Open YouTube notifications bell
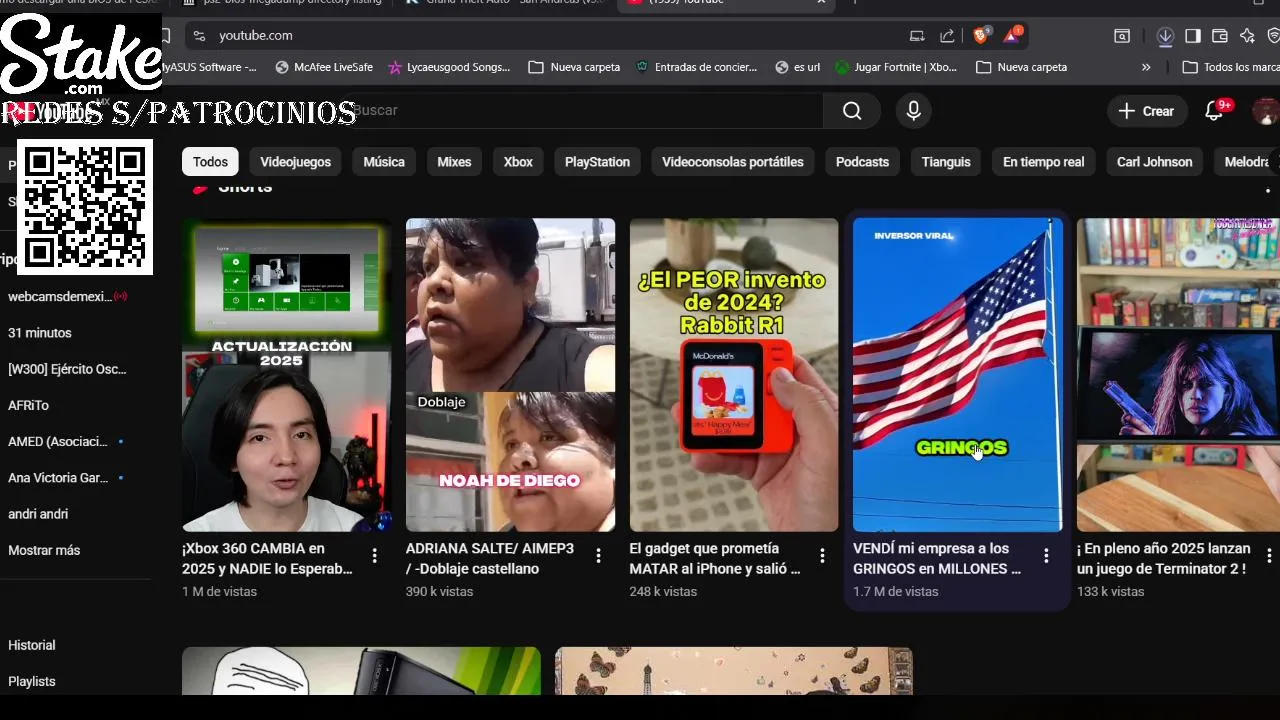Viewport: 1280px width, 720px height. coord(1214,111)
